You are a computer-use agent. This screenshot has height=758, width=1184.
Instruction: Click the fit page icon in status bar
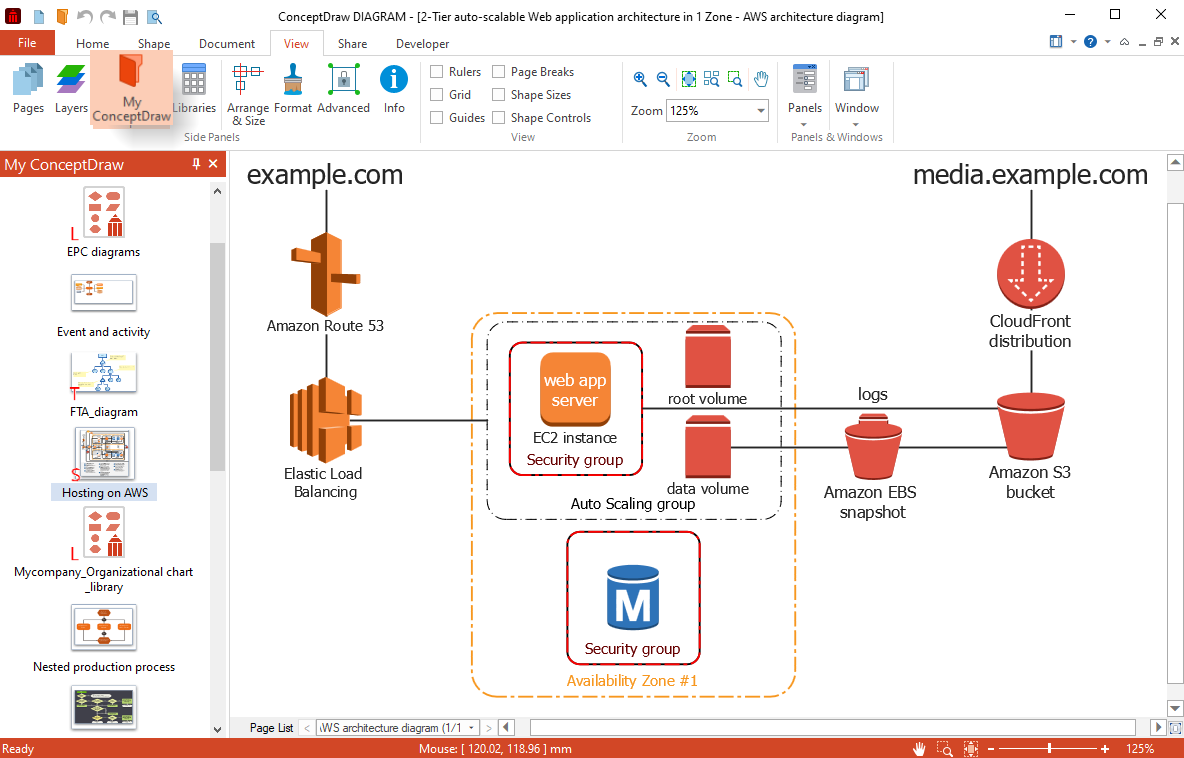(x=970, y=748)
